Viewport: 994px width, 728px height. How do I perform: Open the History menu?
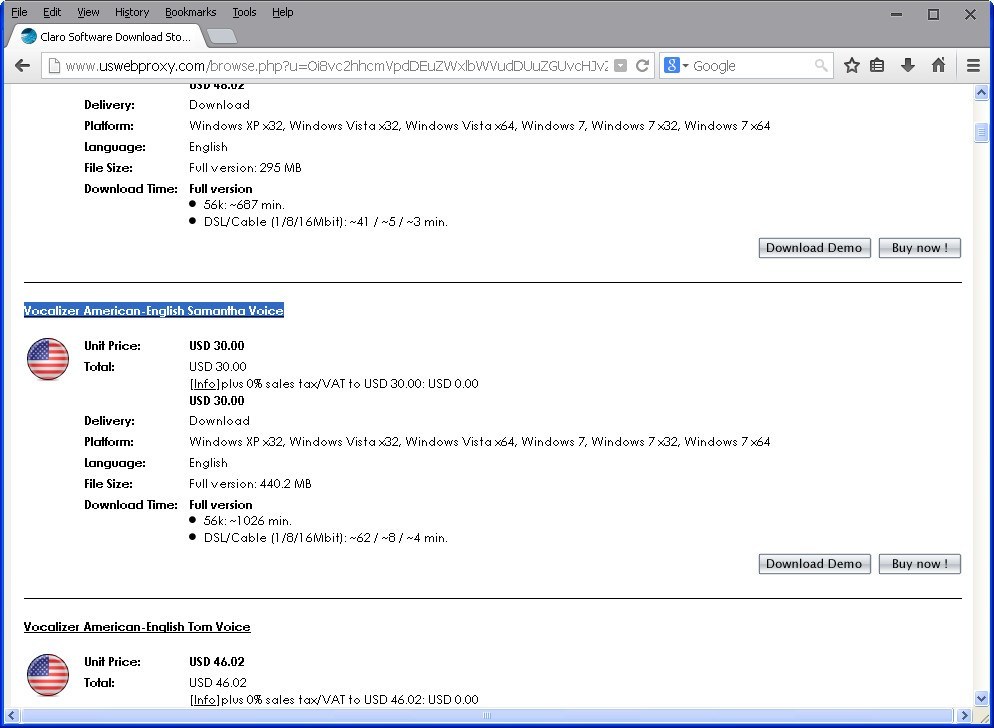click(132, 12)
